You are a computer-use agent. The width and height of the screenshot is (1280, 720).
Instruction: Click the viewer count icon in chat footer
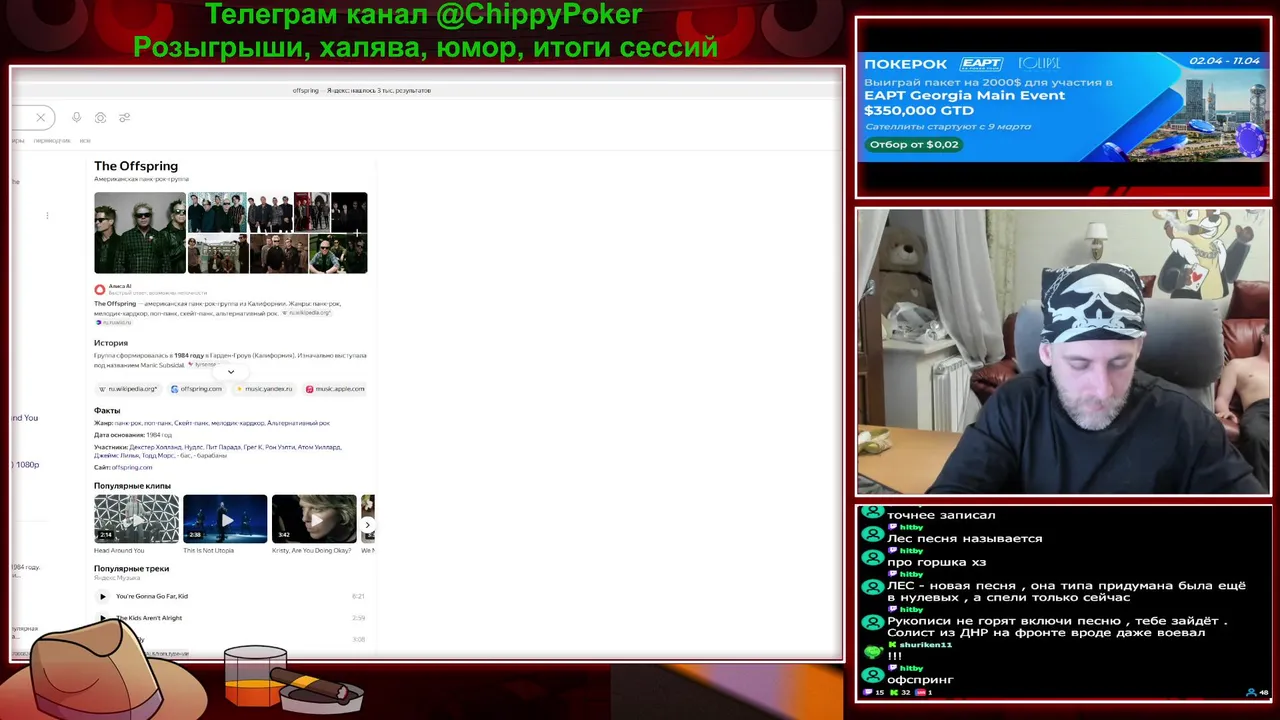tap(1251, 692)
